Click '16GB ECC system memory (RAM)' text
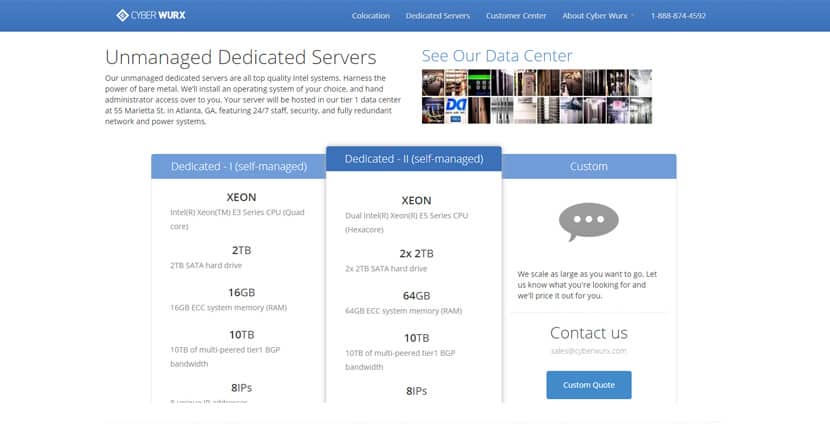The image size is (830, 430). 229,308
